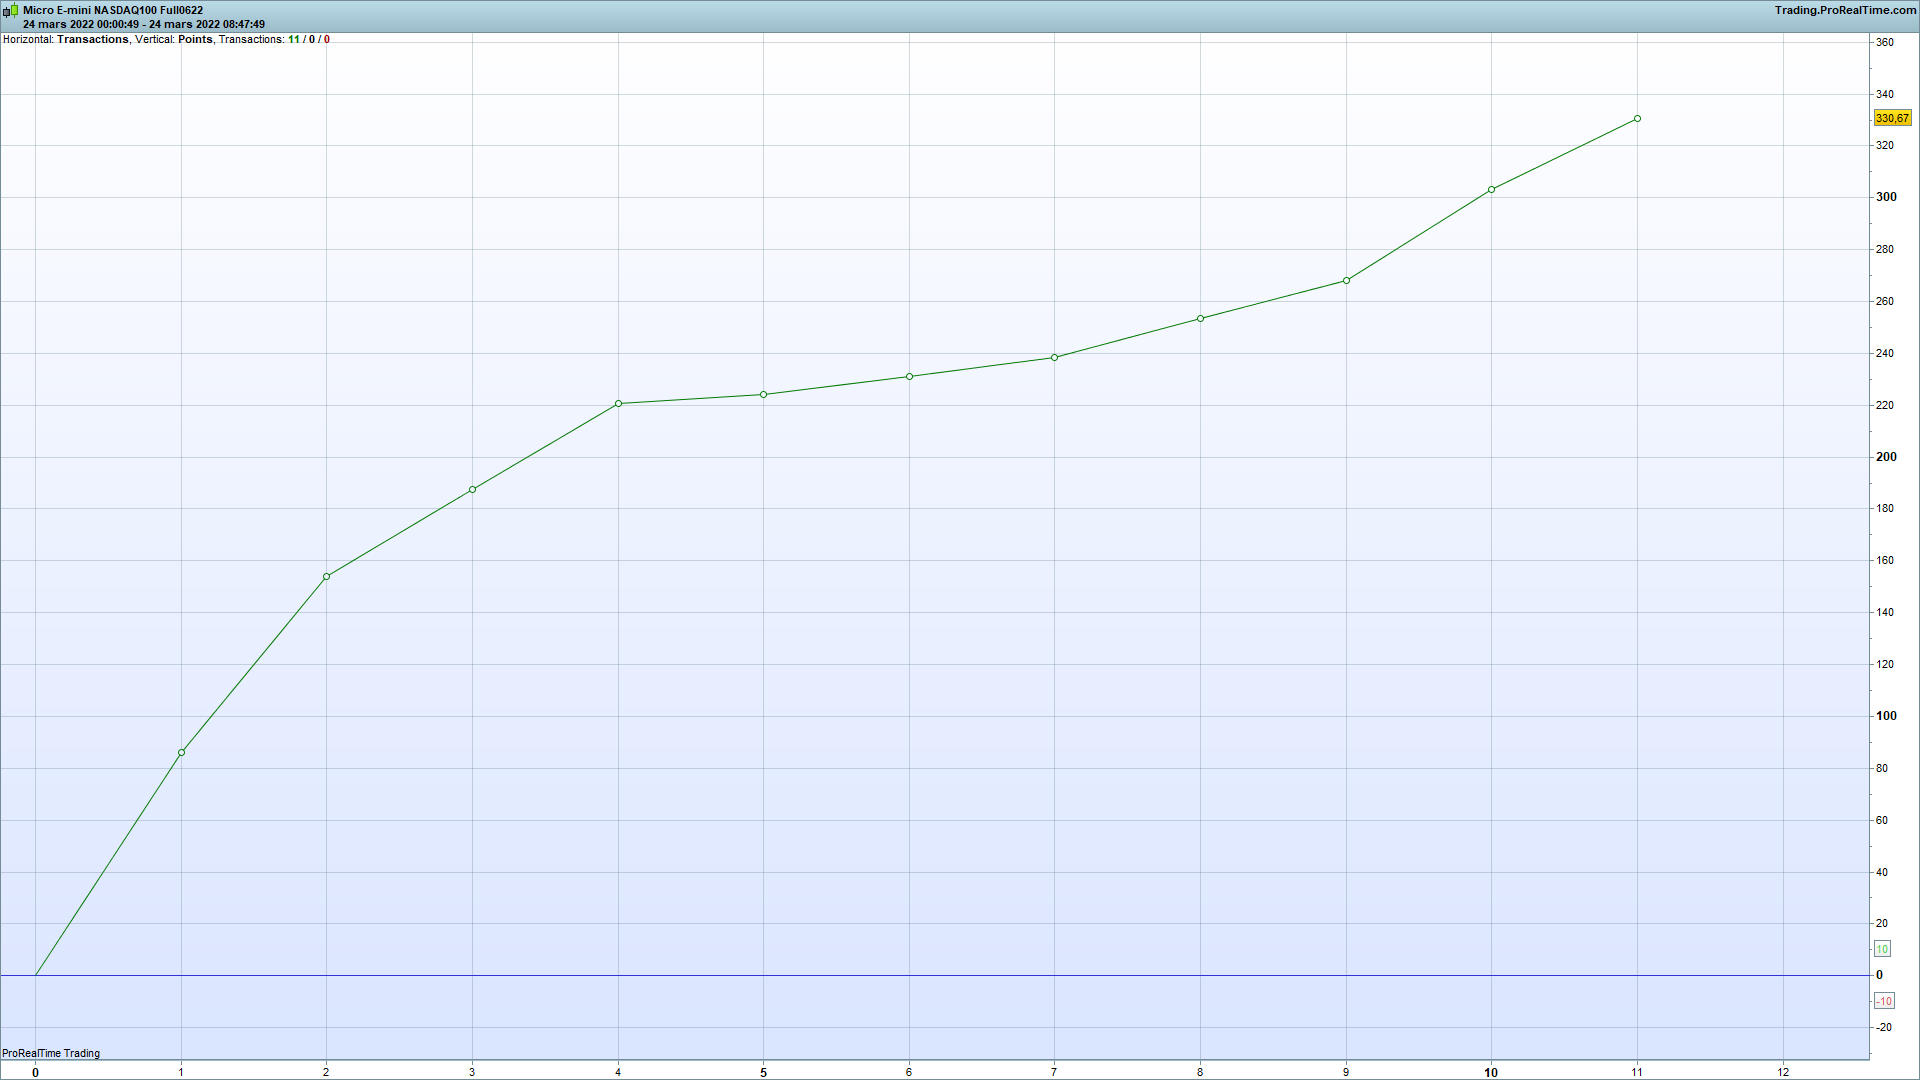Click the data point at transaction 9
The width and height of the screenshot is (1920, 1080).
point(1346,280)
